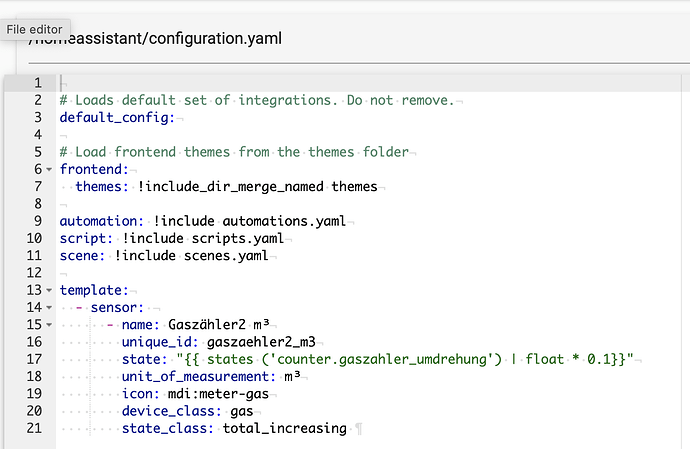Viewport: 690px width, 449px height.
Task: Select line number 21 in the gutter
Action: pyautogui.click(x=34, y=428)
